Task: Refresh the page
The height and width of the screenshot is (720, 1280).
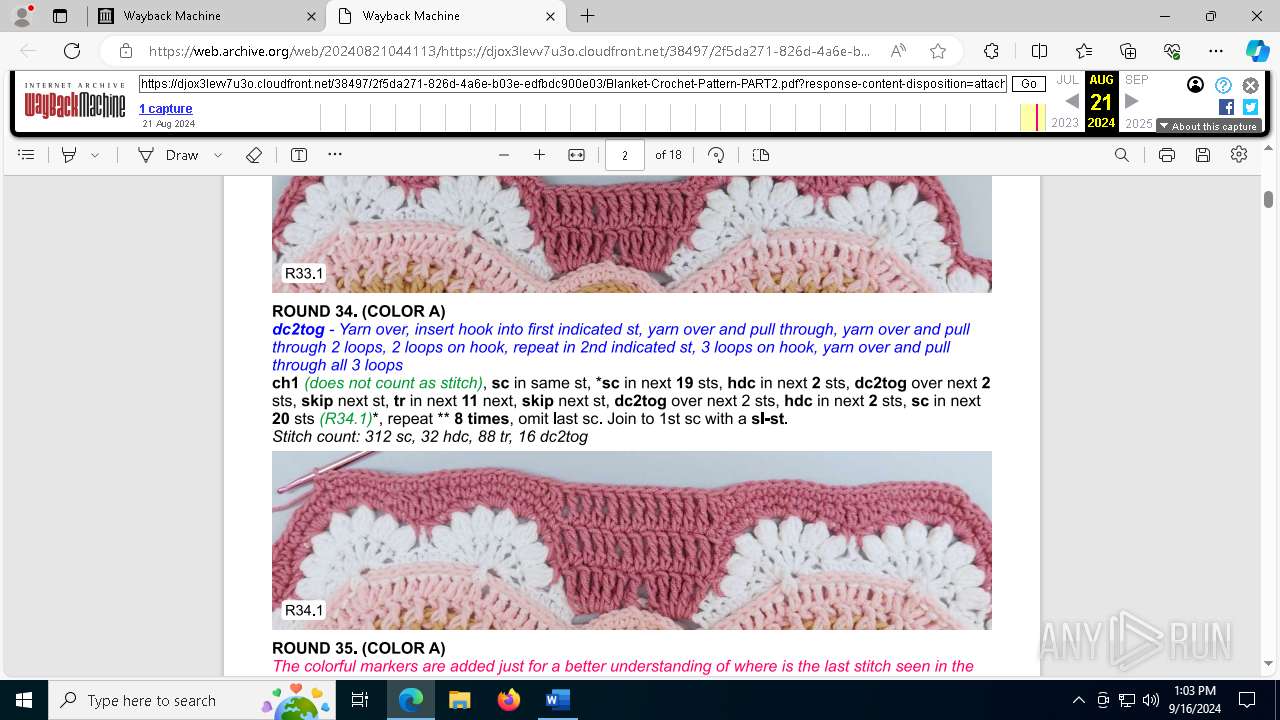Action: (x=72, y=51)
